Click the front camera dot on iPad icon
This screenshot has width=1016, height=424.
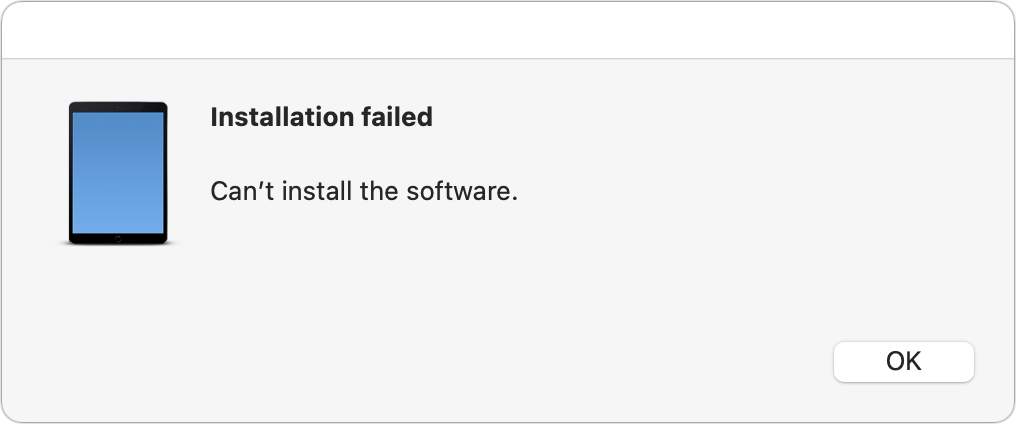(117, 106)
